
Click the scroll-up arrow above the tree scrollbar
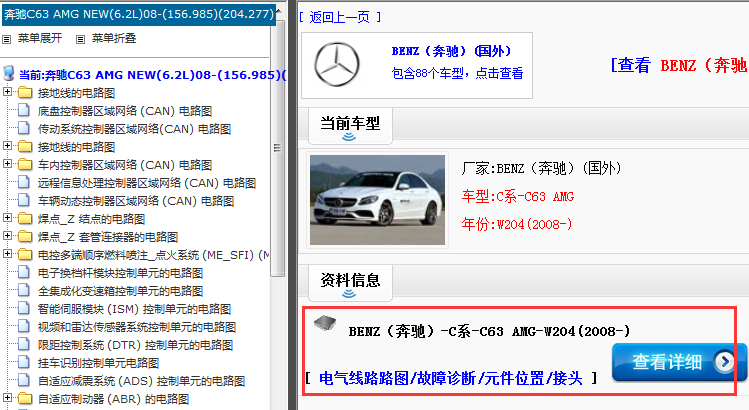click(x=279, y=12)
